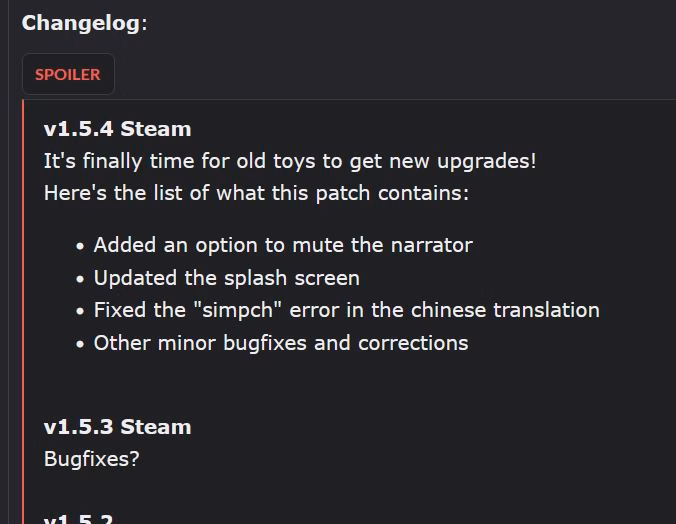
Task: Click the "Here's the list" sentence
Action: [x=256, y=193]
